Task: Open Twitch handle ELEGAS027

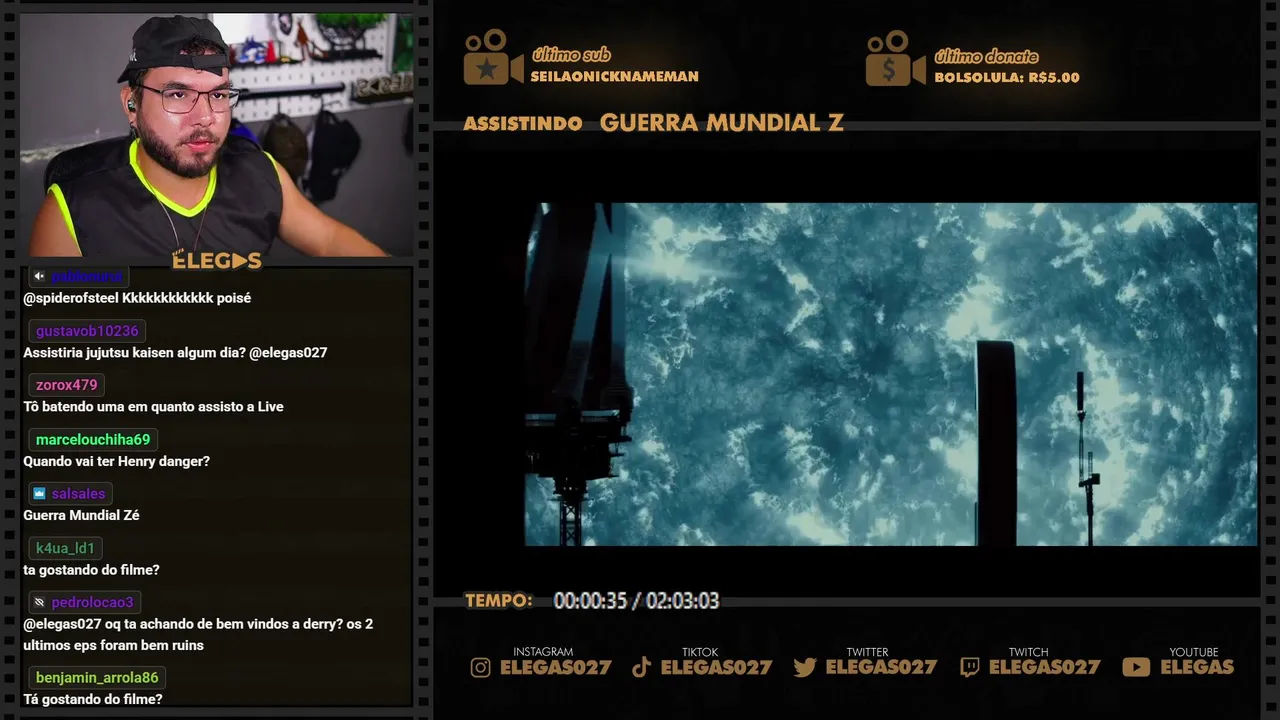Action: coord(1044,667)
